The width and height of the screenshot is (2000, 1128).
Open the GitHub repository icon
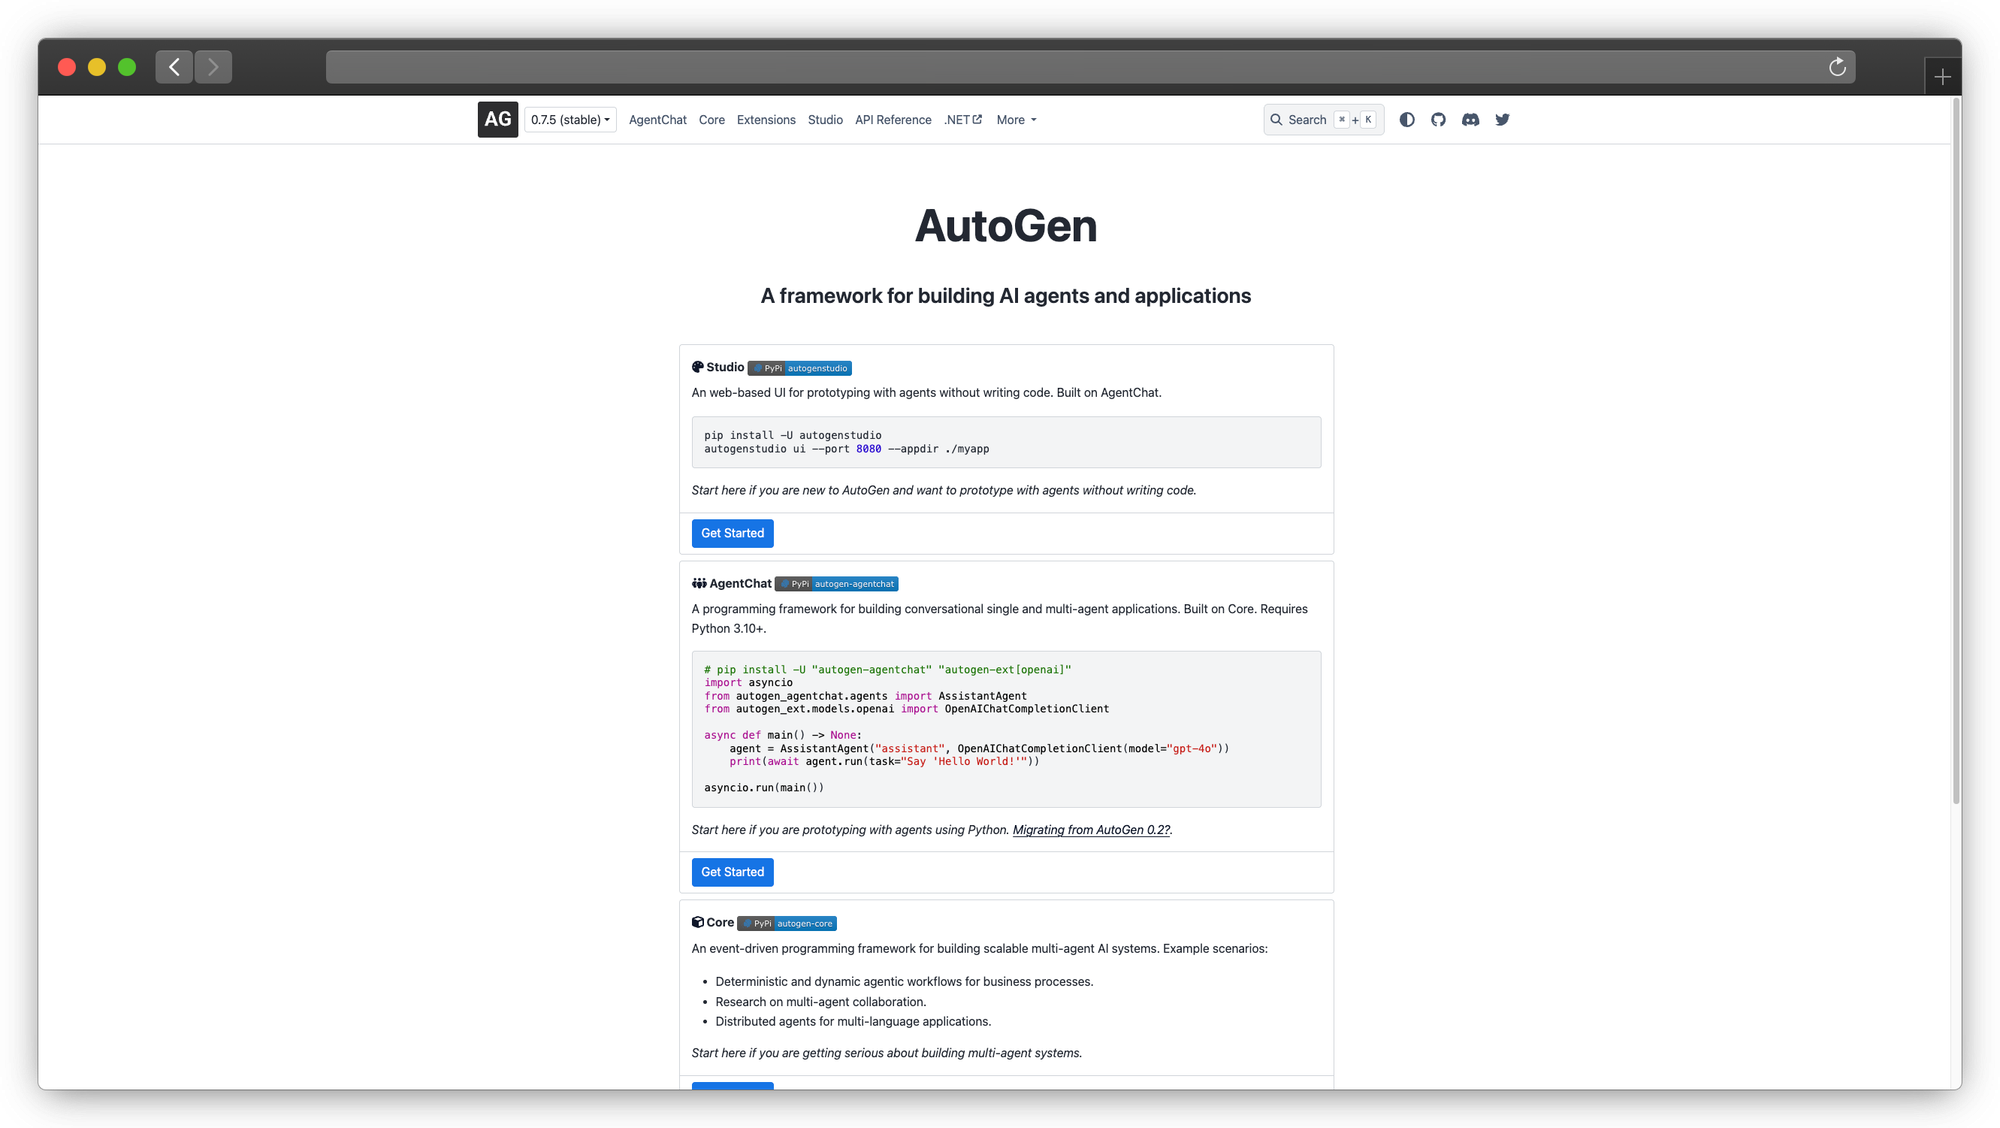tap(1438, 120)
